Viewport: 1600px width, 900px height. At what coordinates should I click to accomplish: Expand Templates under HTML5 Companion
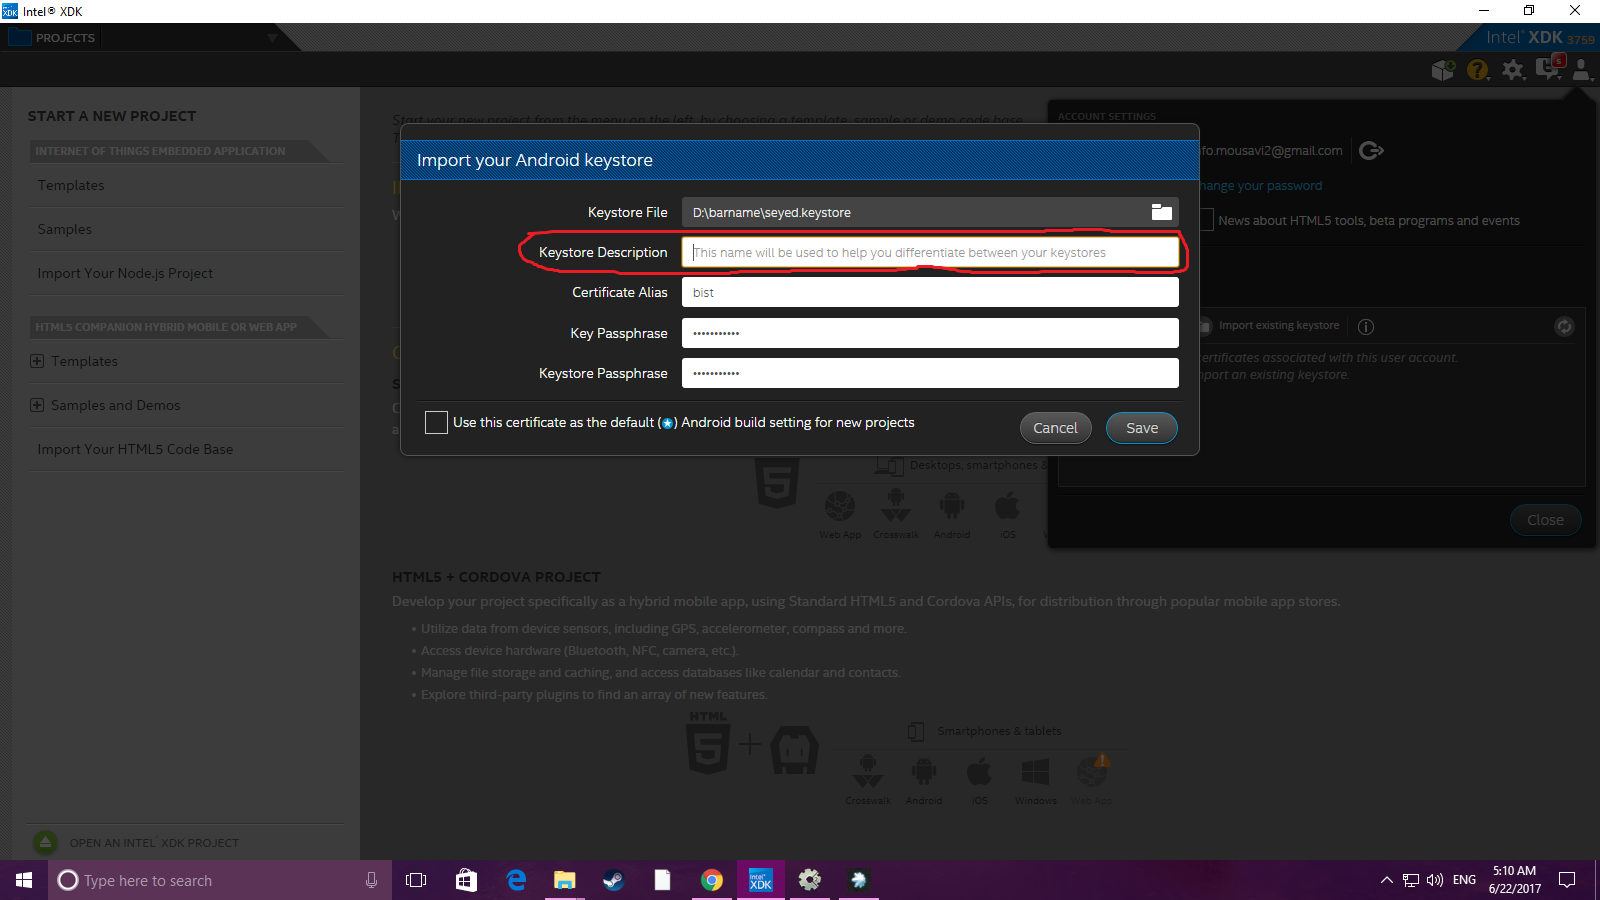click(37, 361)
